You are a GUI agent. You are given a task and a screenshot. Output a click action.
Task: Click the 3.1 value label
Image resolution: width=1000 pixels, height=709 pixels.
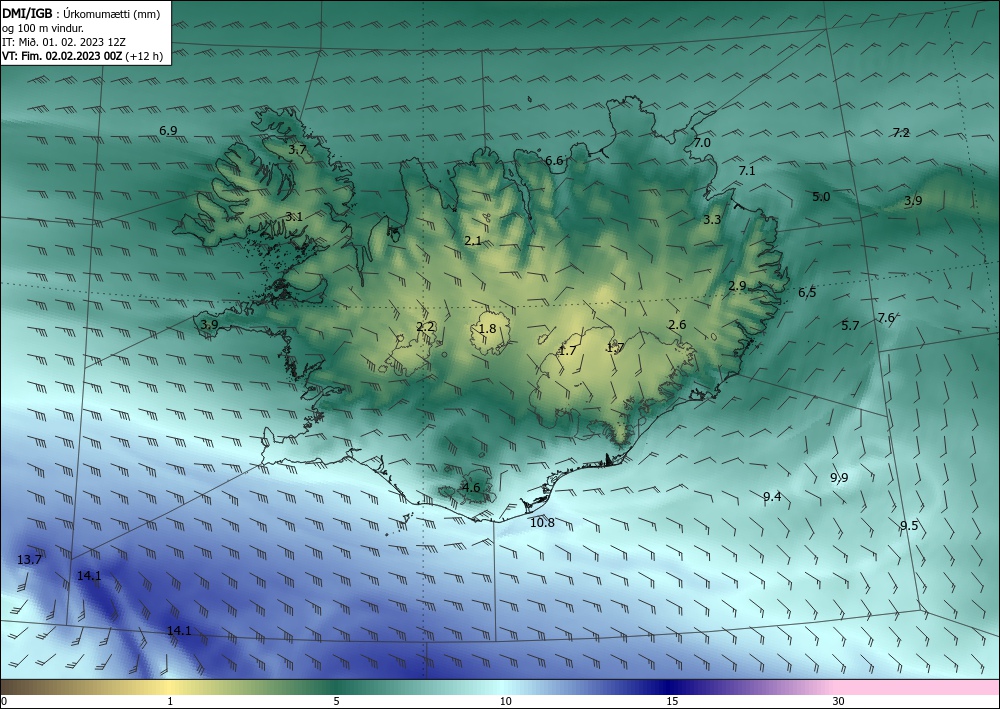293,217
